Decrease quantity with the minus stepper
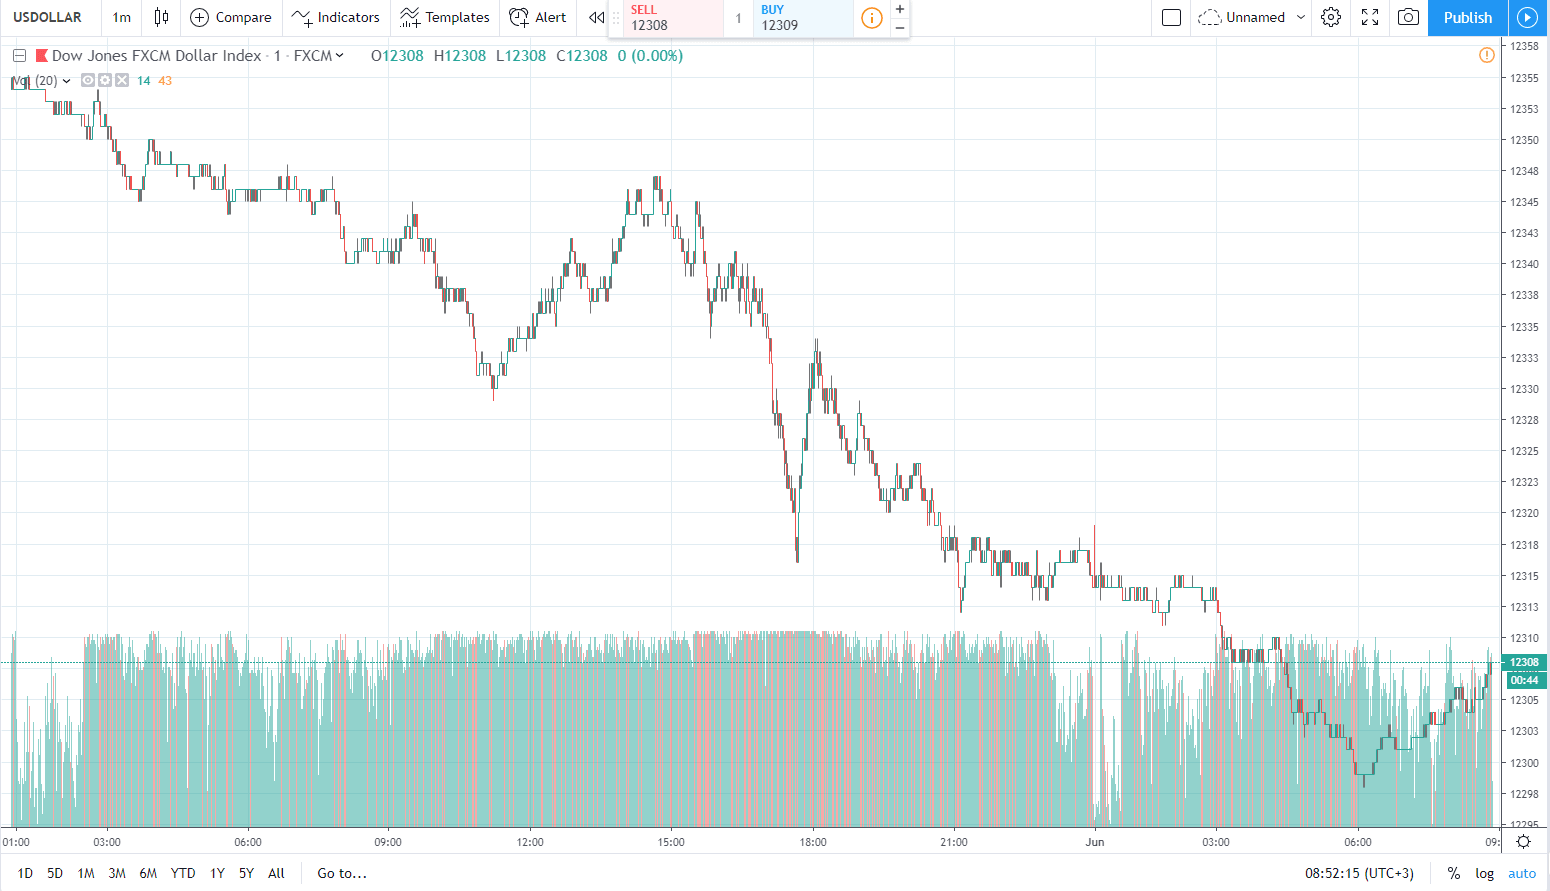 900,28
